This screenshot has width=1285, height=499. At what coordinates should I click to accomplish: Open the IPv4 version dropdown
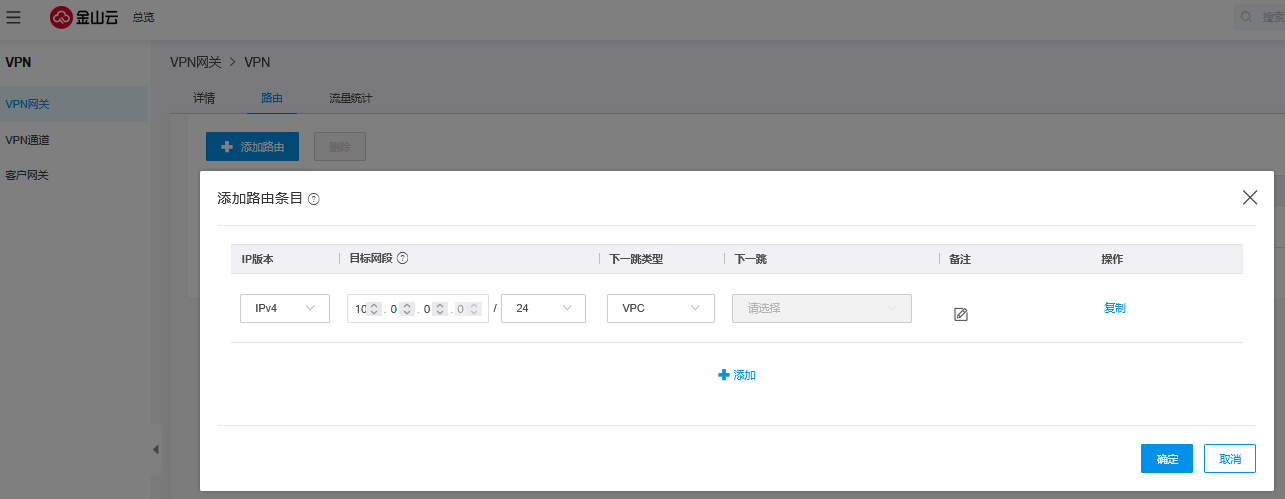point(285,308)
